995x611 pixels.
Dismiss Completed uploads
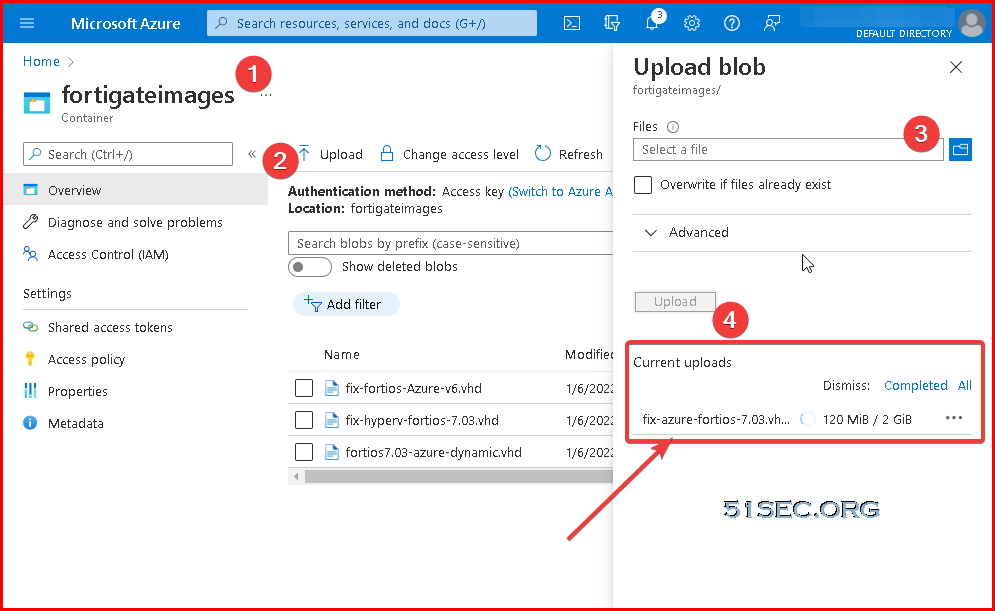[916, 386]
